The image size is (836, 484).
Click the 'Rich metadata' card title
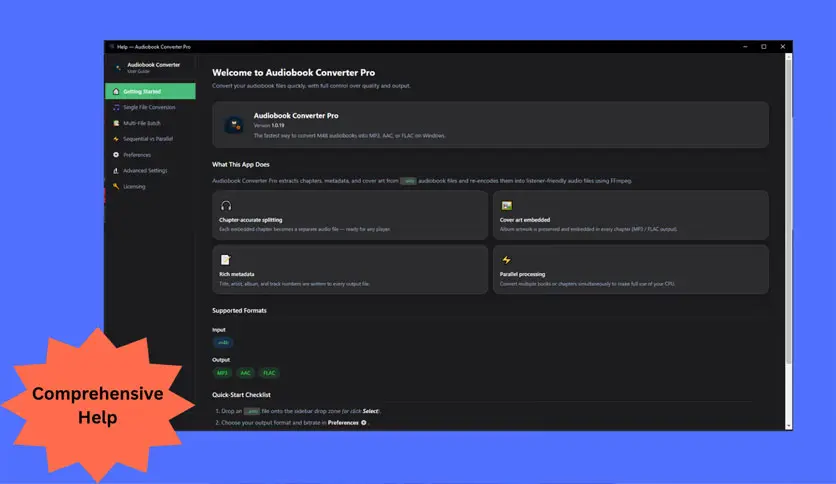237,274
